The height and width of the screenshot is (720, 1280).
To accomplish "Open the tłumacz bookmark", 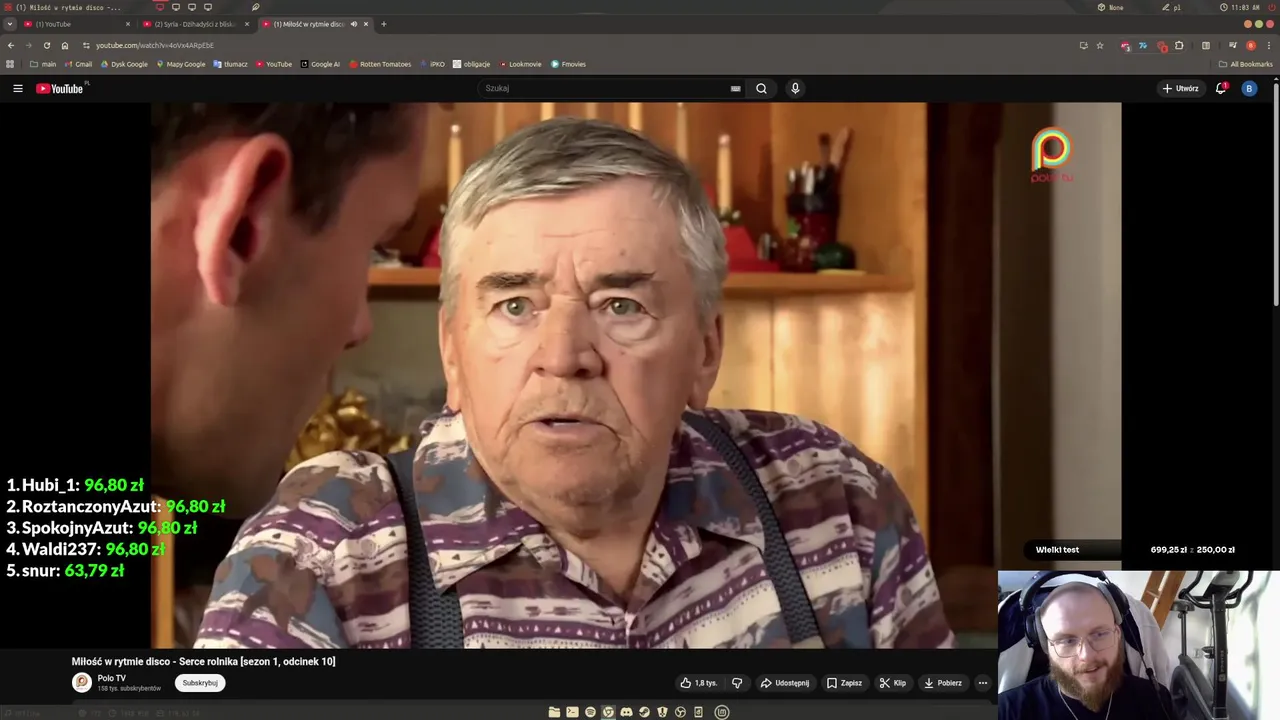I will click(231, 64).
